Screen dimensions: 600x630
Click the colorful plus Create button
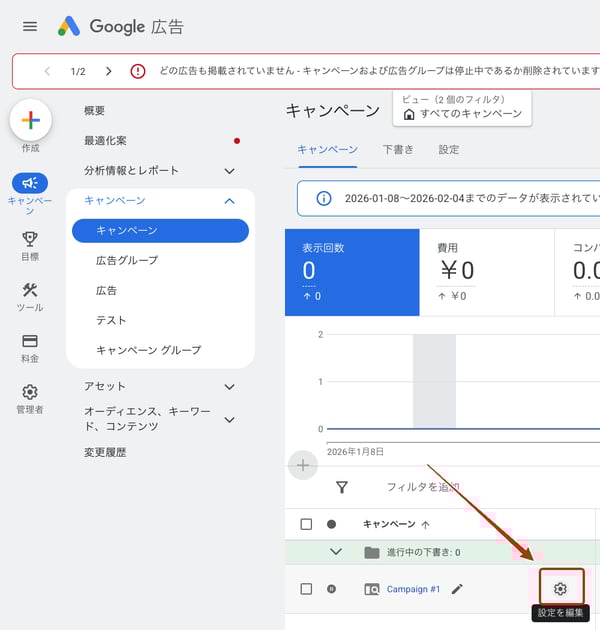(30, 120)
